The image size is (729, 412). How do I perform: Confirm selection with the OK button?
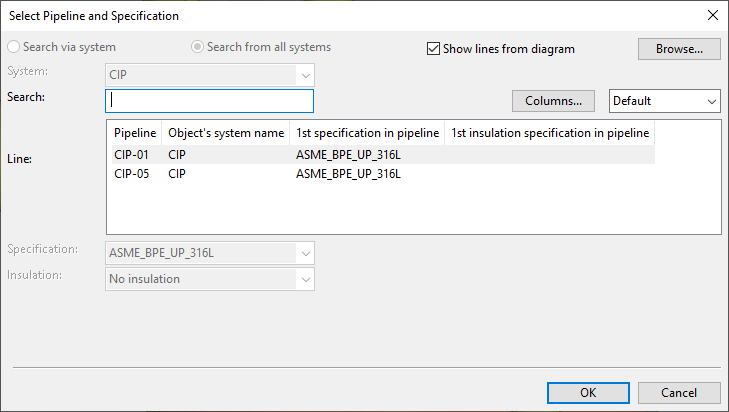click(x=589, y=393)
